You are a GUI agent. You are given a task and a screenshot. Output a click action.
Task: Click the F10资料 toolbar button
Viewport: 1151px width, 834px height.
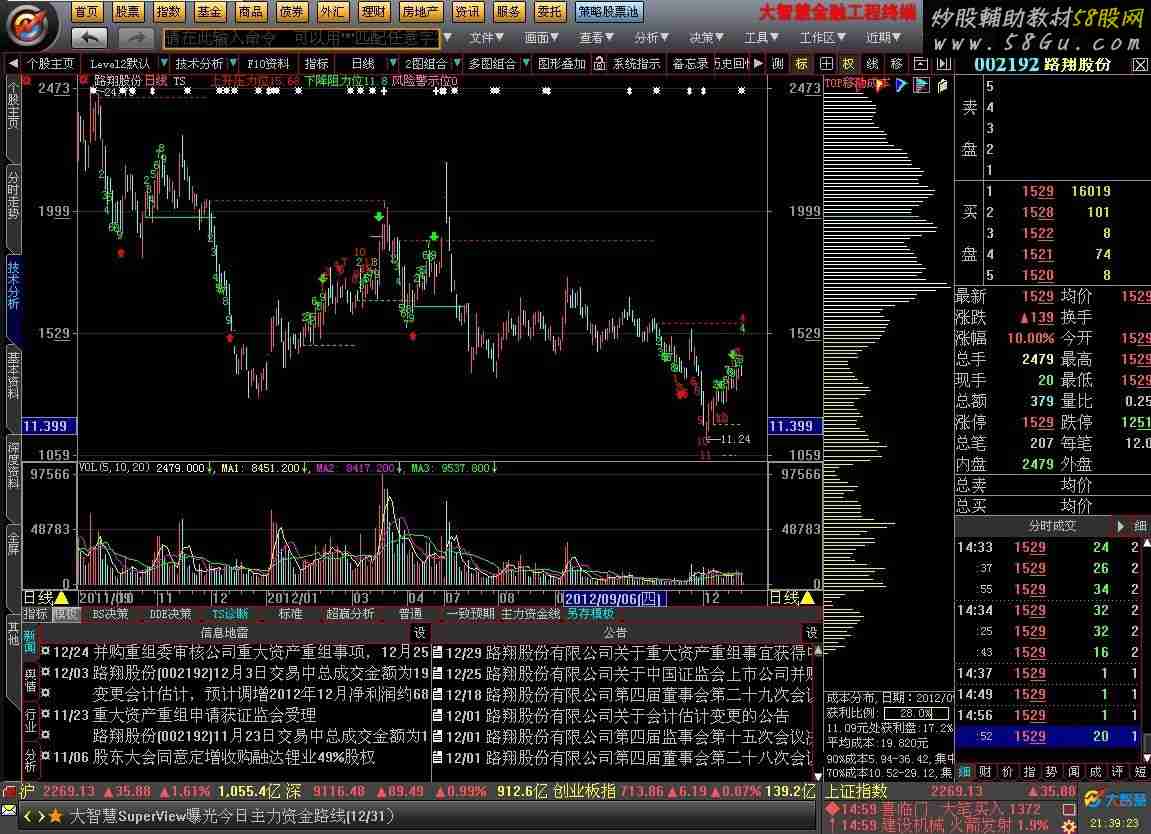[268, 64]
